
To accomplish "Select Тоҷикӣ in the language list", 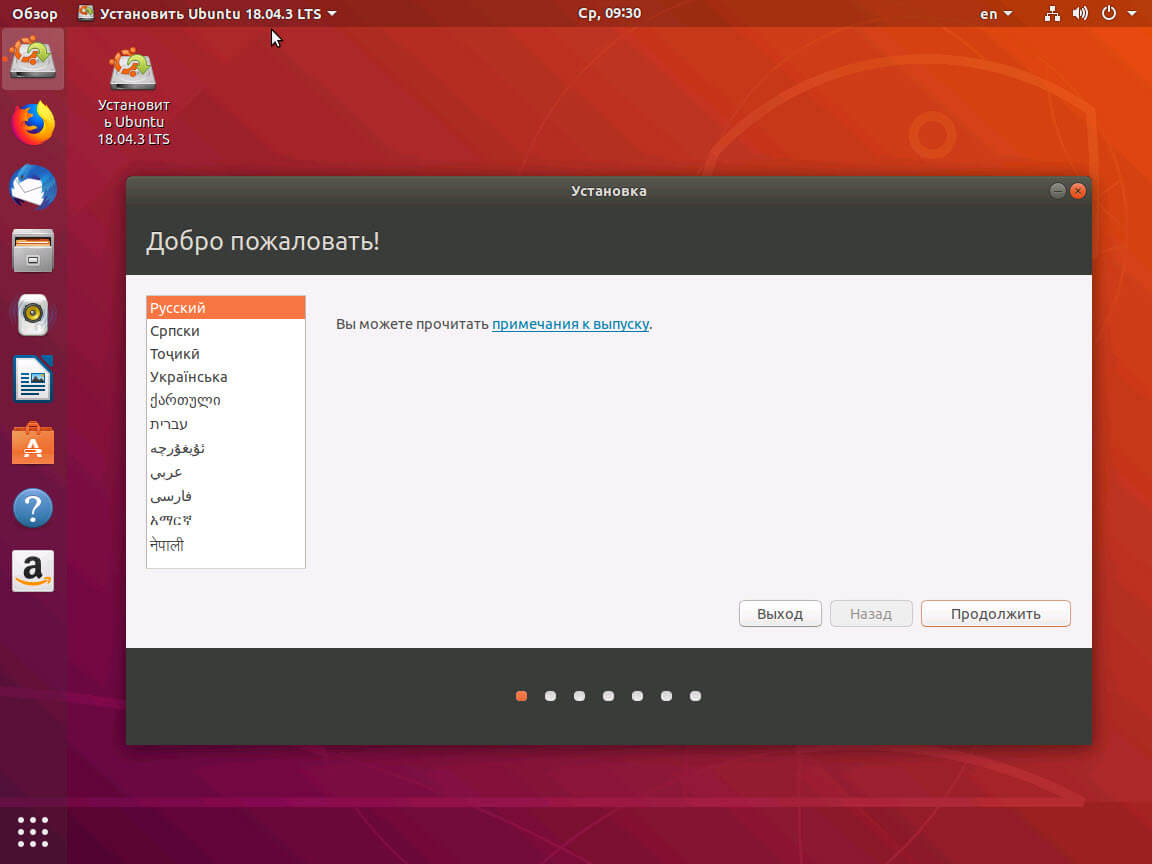I will click(226, 354).
